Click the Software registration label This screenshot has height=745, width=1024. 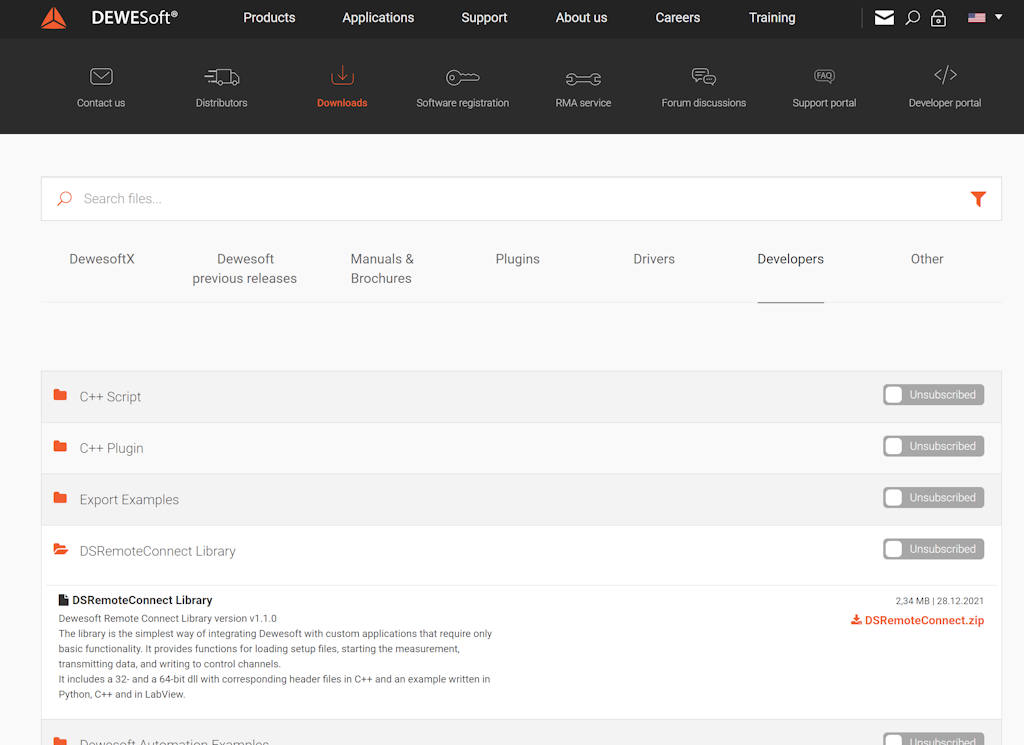tap(462, 103)
